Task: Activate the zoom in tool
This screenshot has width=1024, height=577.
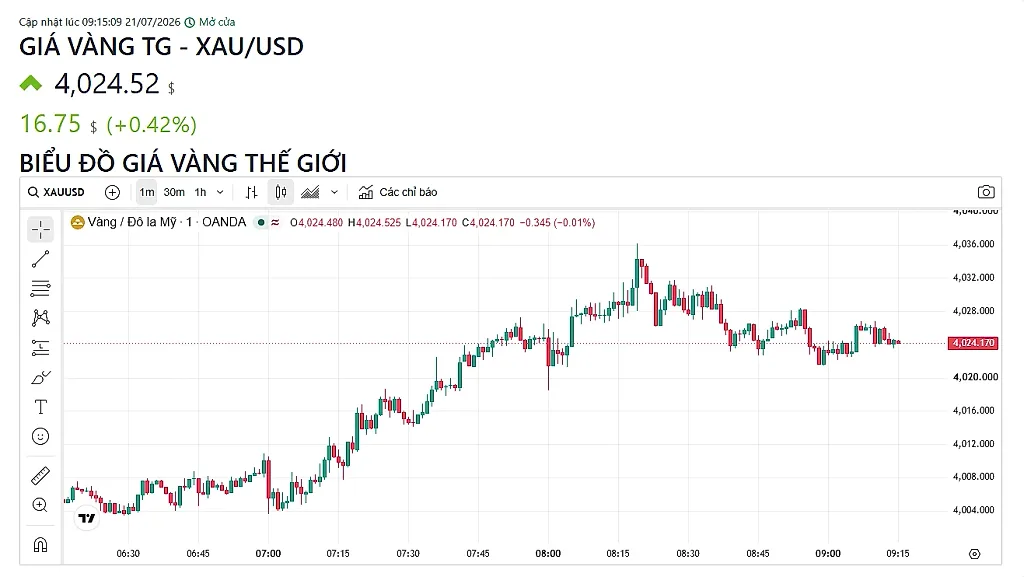Action: click(40, 505)
